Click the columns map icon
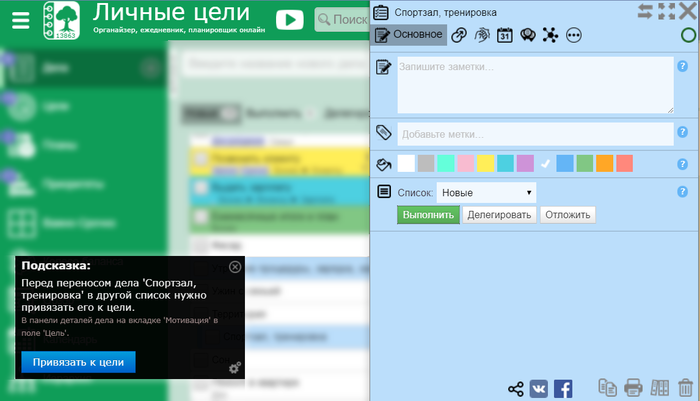Screen dimensions: 700x401 click(659, 388)
